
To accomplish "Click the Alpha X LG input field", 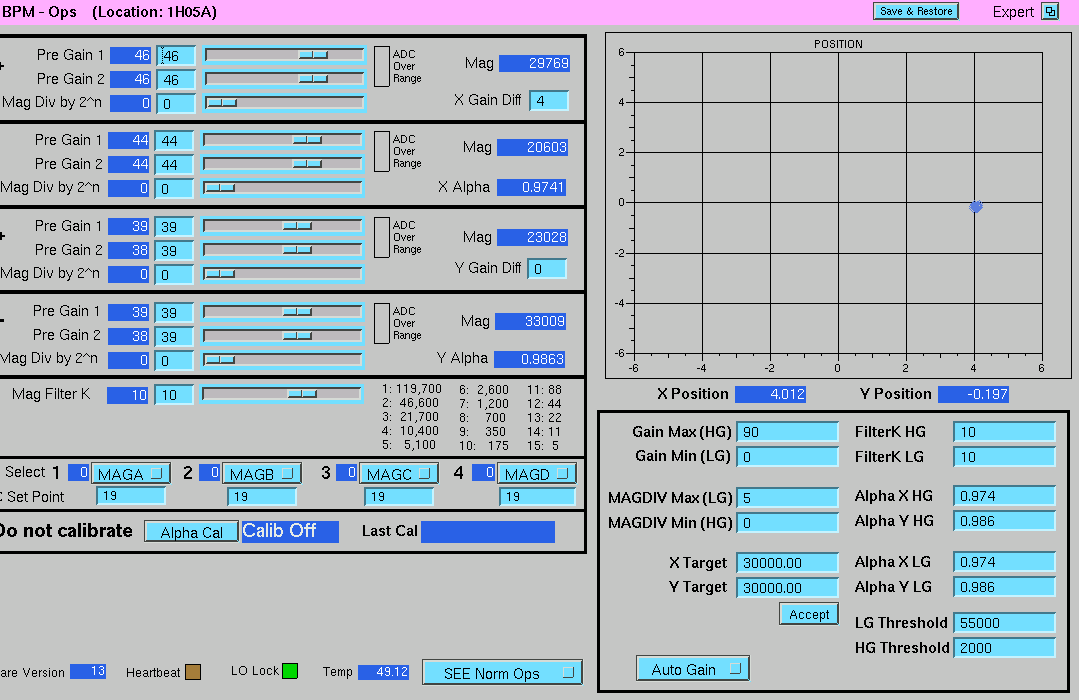I will pyautogui.click(x=1004, y=562).
